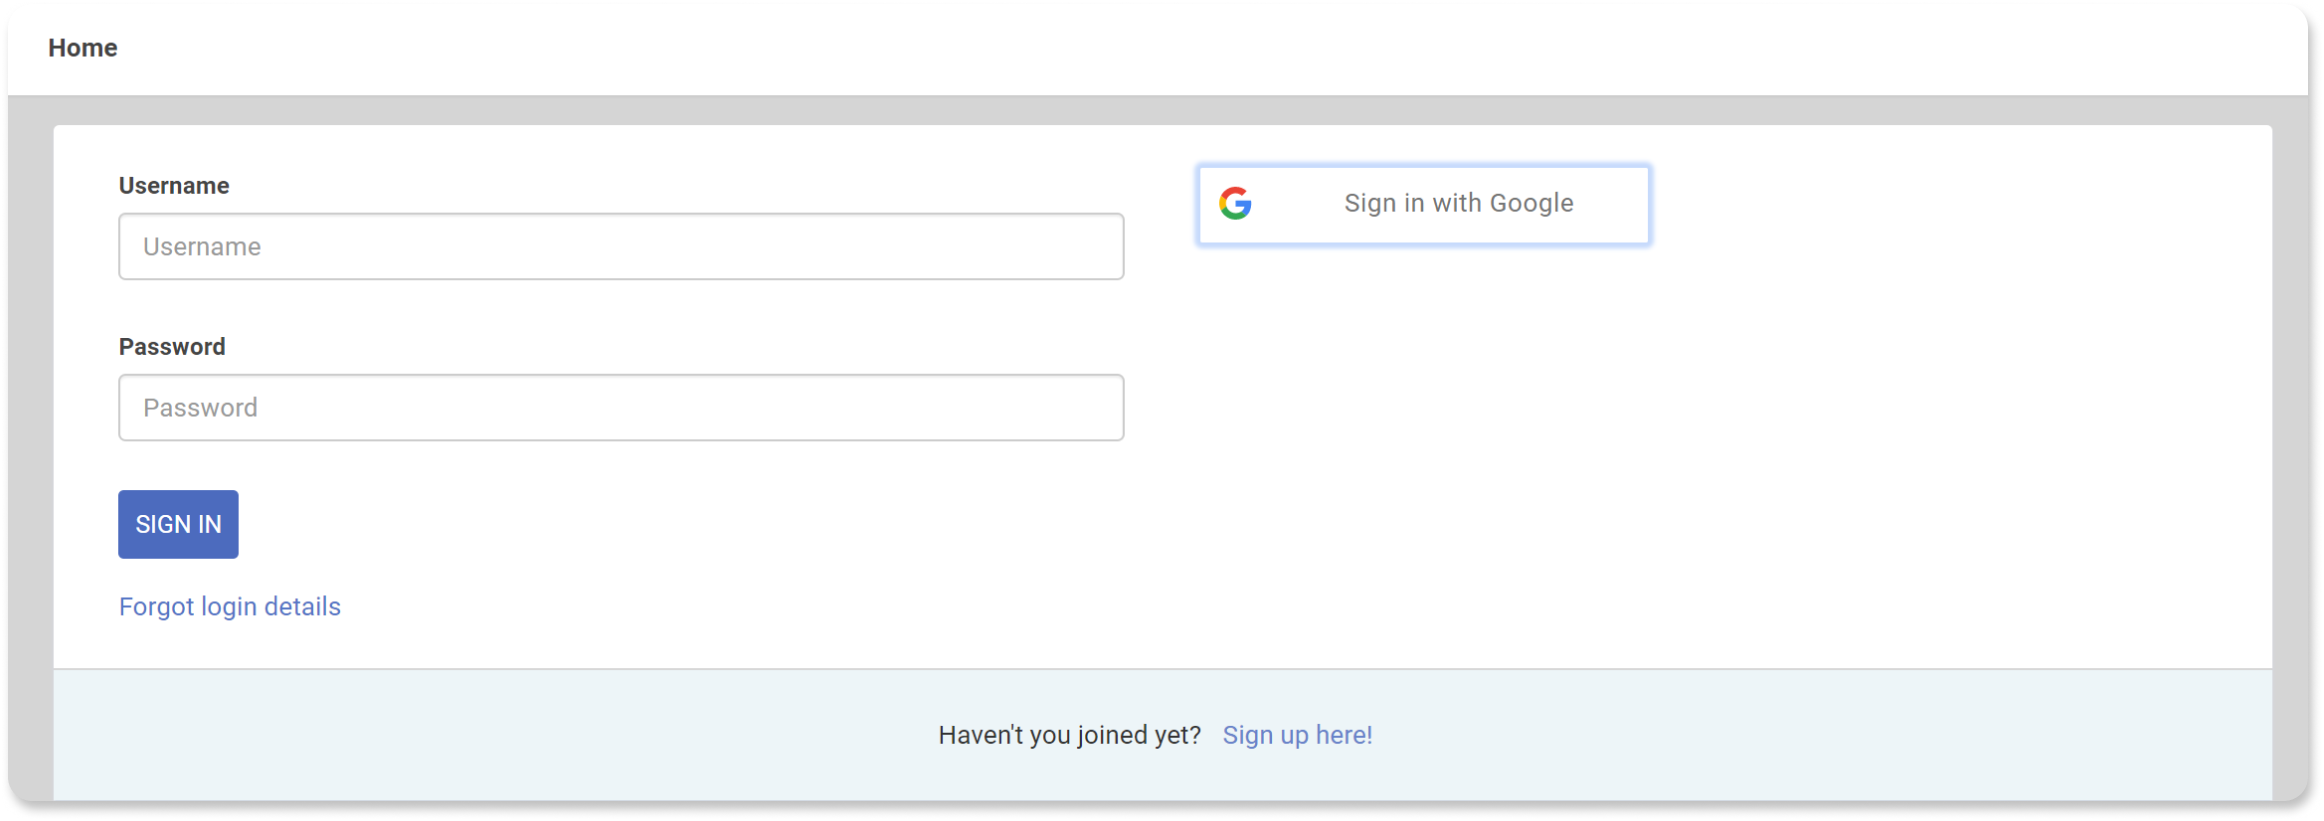Screen dimensions: 2324x821
Task: Choose Google sign-in via the colored G icon
Action: 1235,204
